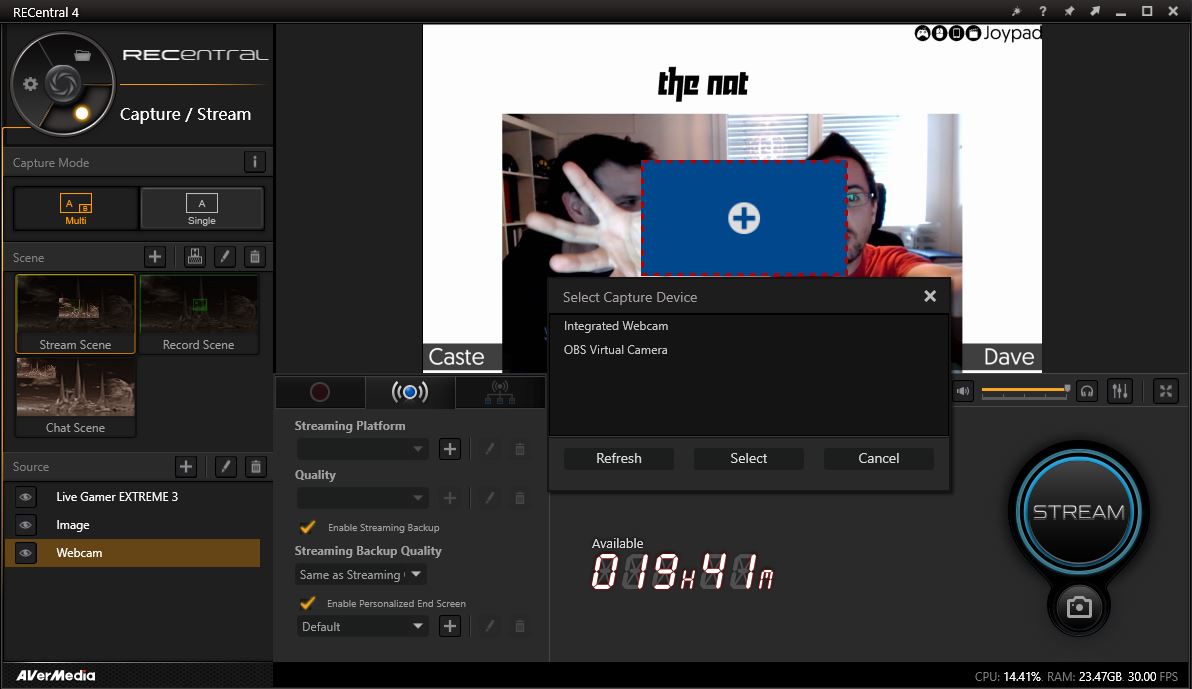Click the Capture / Stream glowing wheel dot
This screenshot has width=1192, height=689.
81,113
